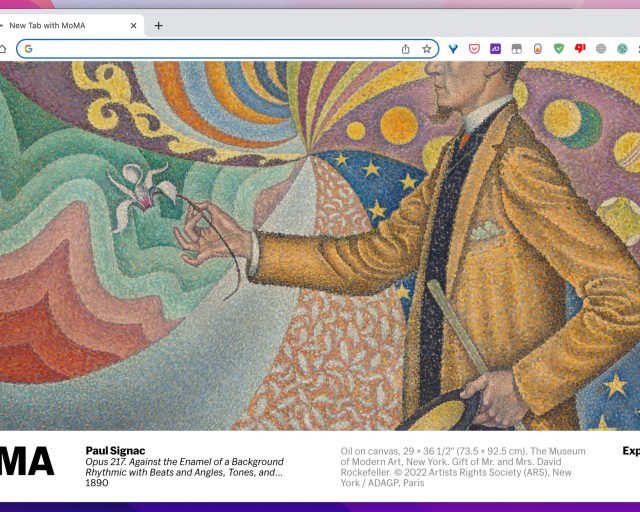Open the green shield AdGuard extension
640x512 pixels.
pos(559,49)
